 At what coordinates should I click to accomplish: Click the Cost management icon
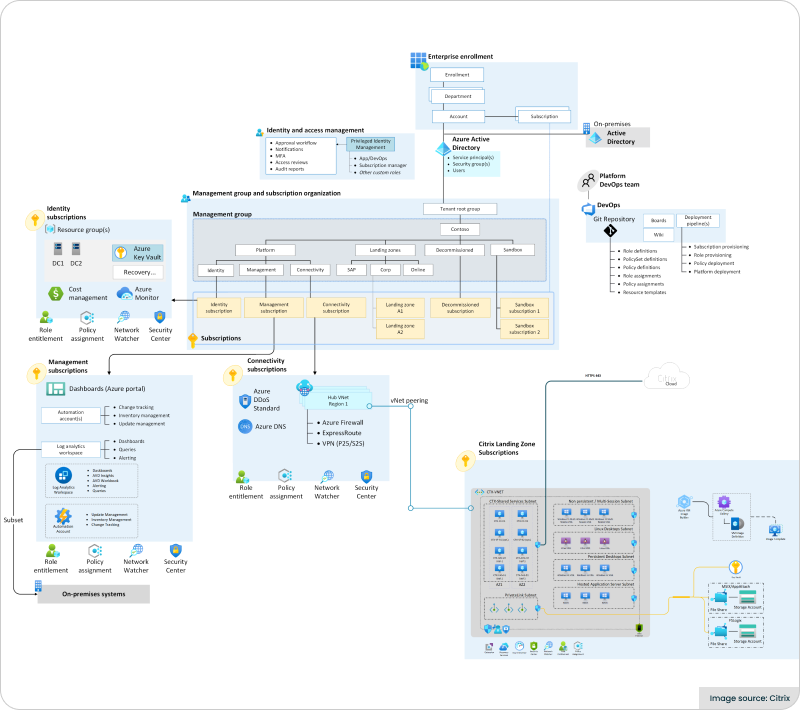click(x=55, y=293)
